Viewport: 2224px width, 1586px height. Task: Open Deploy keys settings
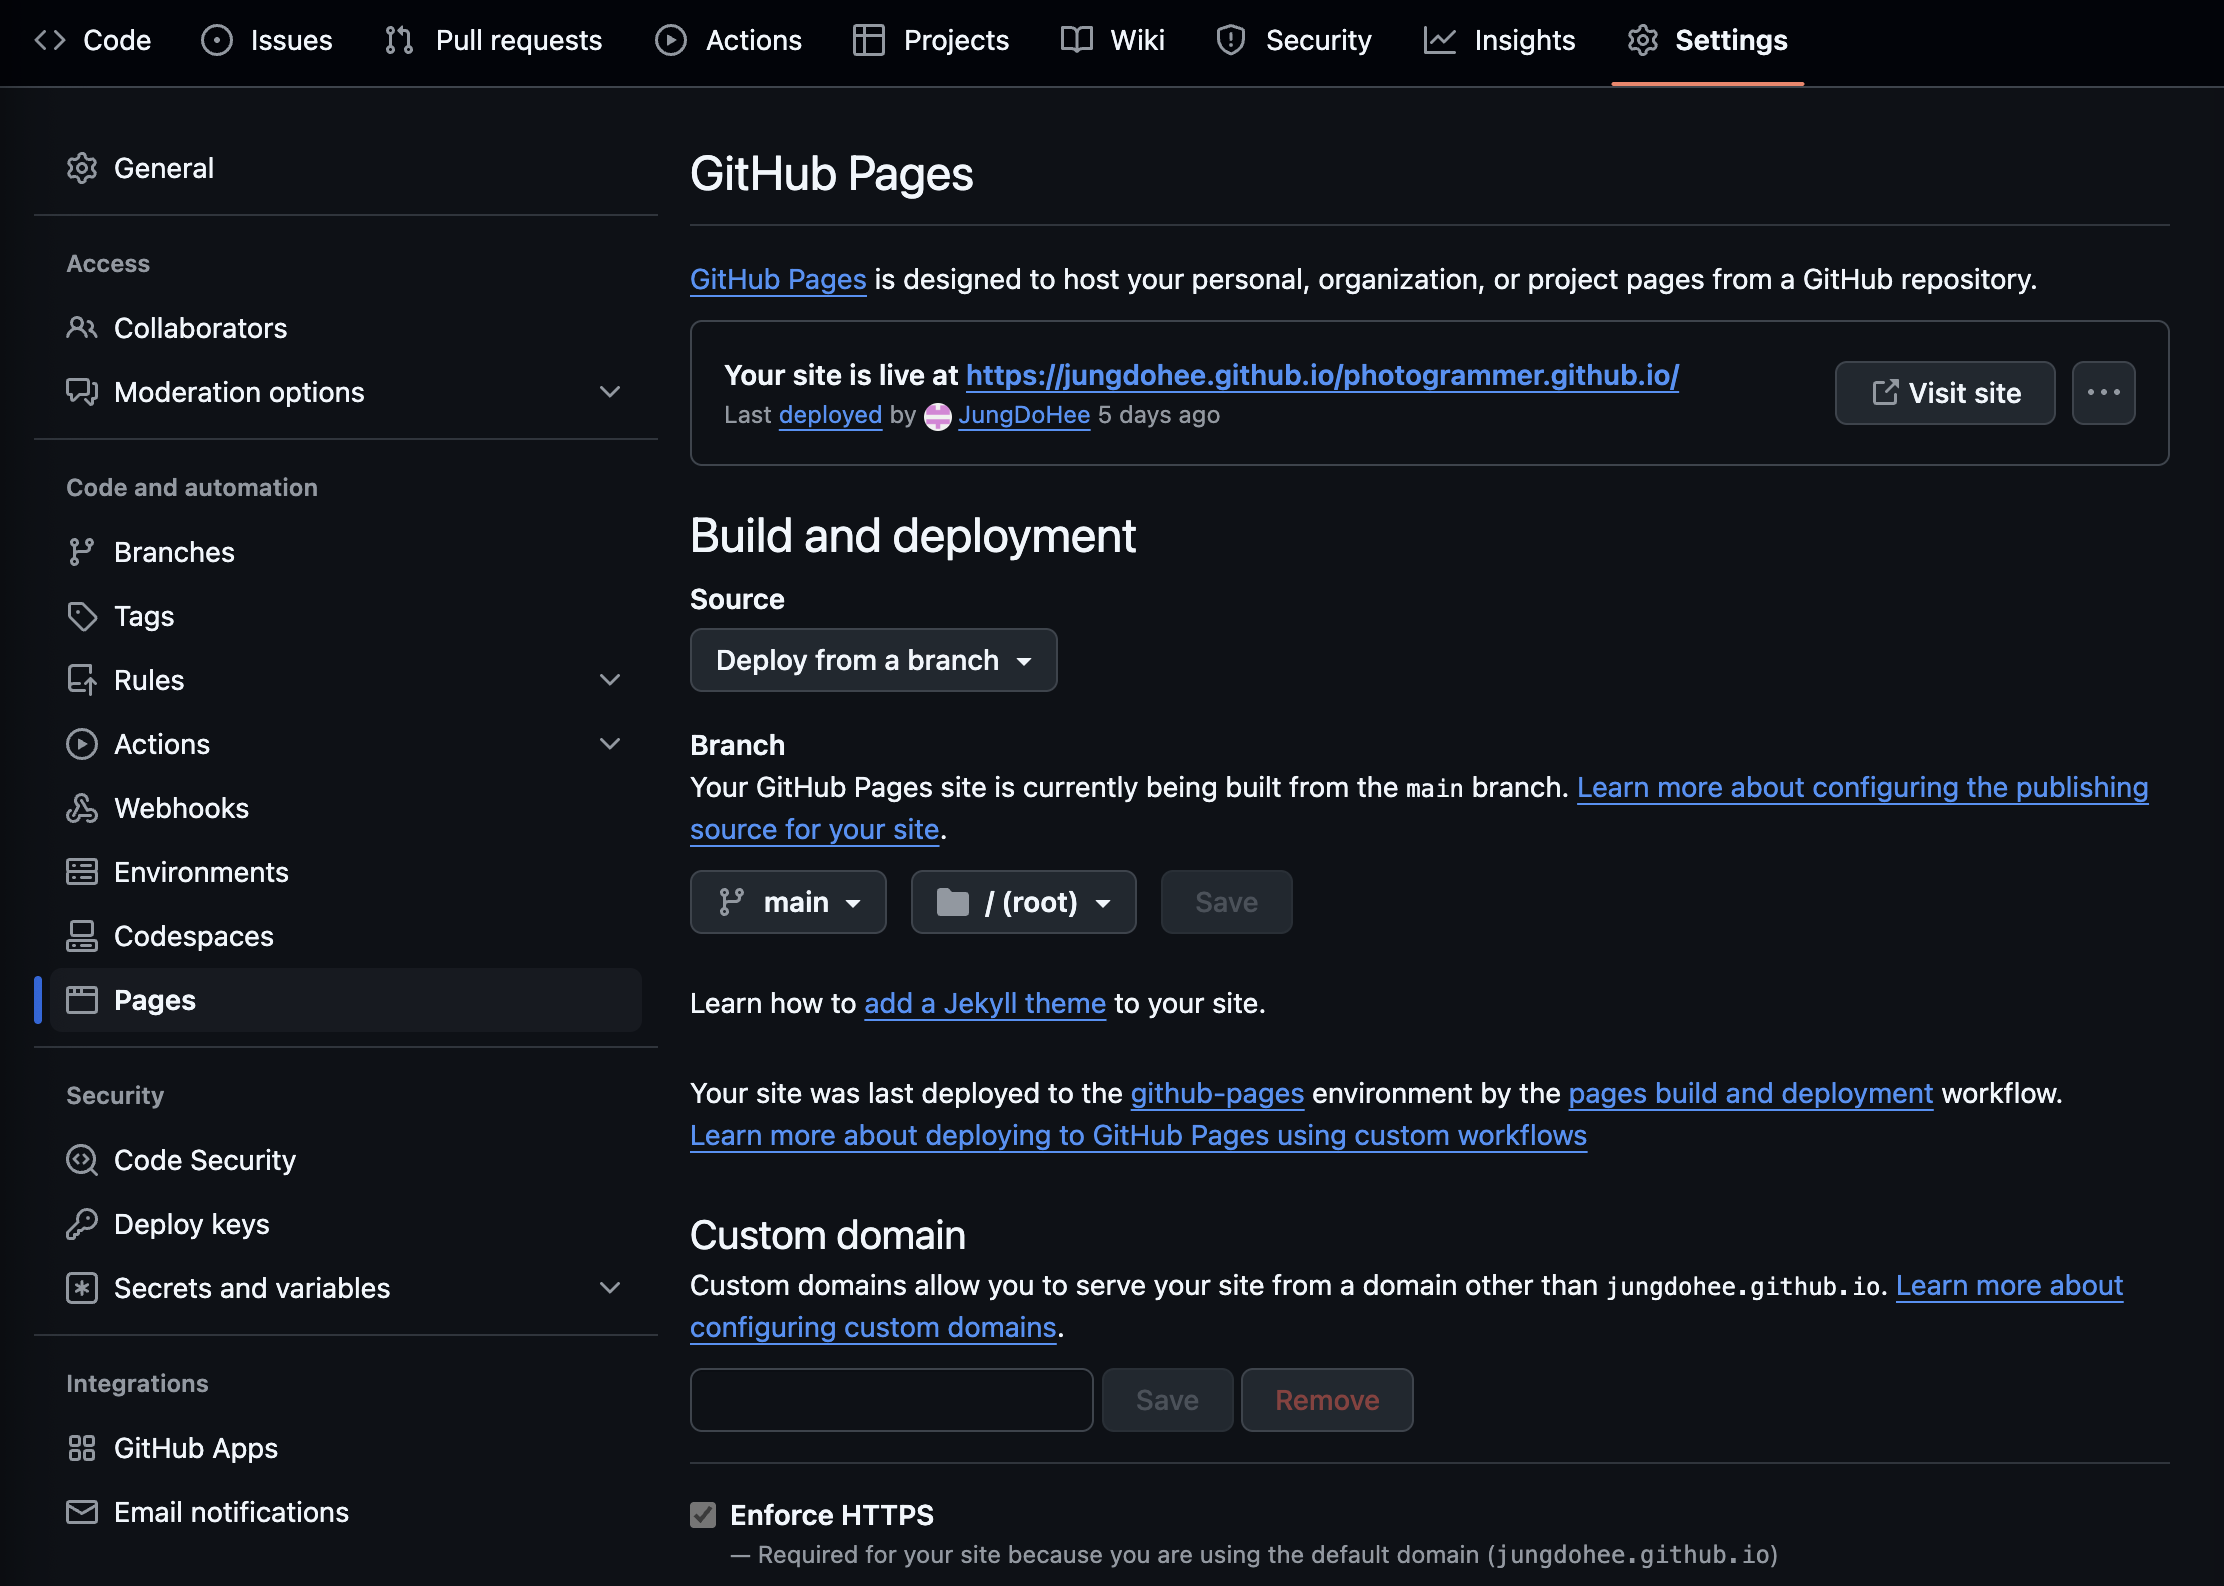tap(346, 1224)
